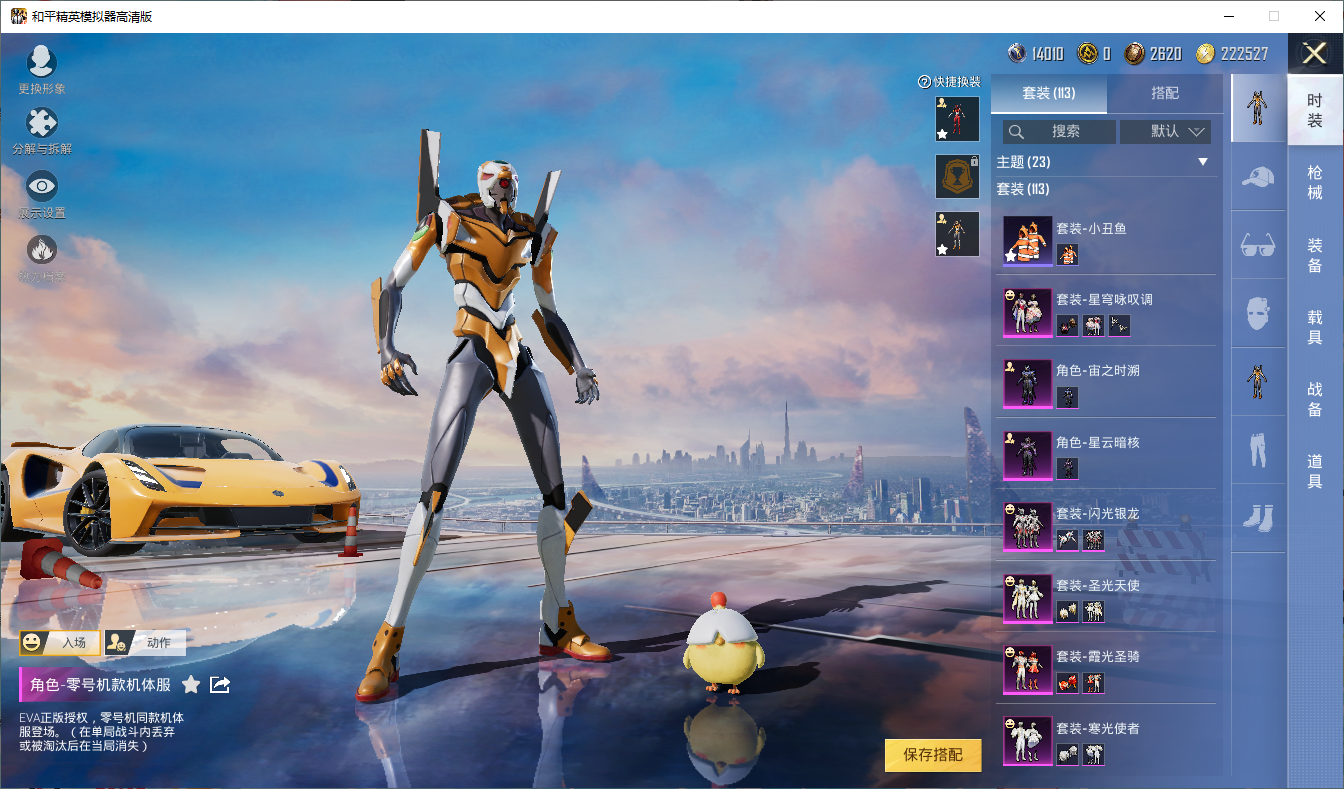Select the shoes category icon
This screenshot has height=789, width=1344.
[x=1258, y=518]
